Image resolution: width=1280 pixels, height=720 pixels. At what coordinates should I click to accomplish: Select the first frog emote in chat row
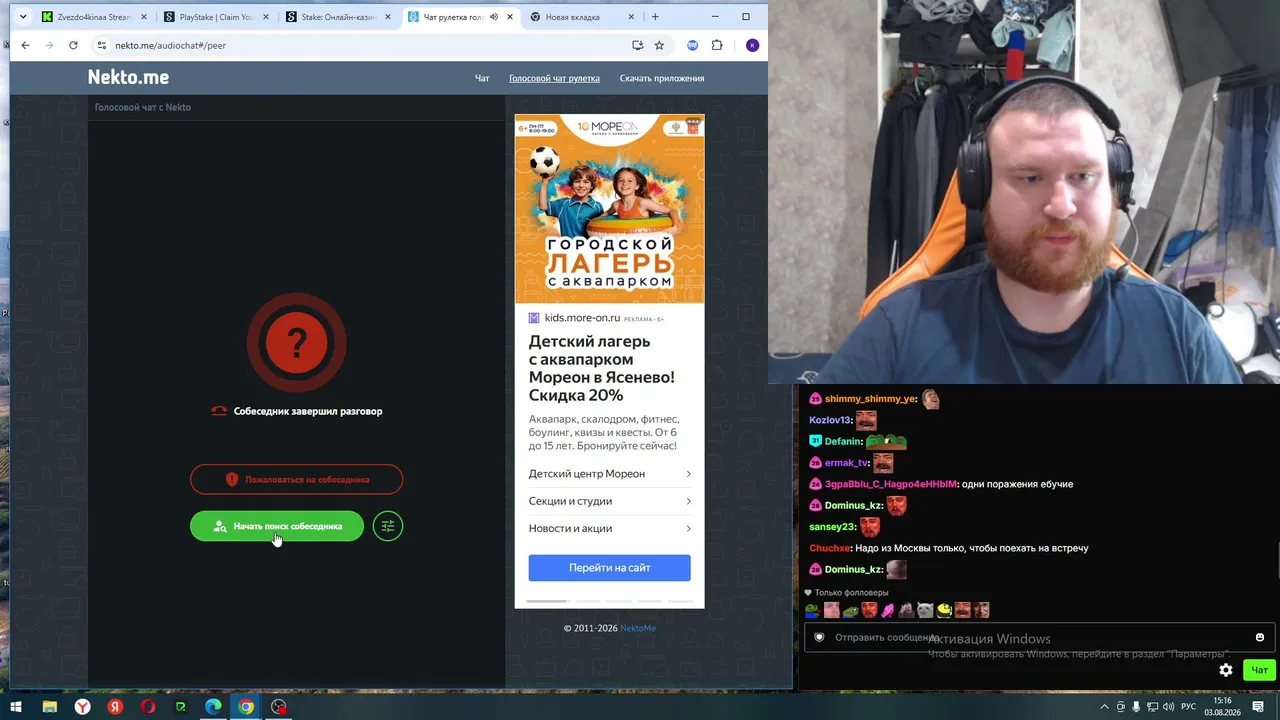812,610
